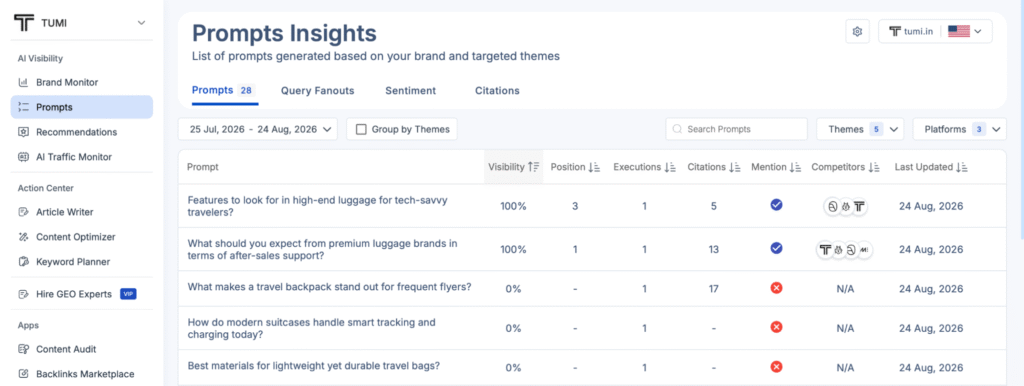Check the Group by Themes checkbox

[x=361, y=129]
